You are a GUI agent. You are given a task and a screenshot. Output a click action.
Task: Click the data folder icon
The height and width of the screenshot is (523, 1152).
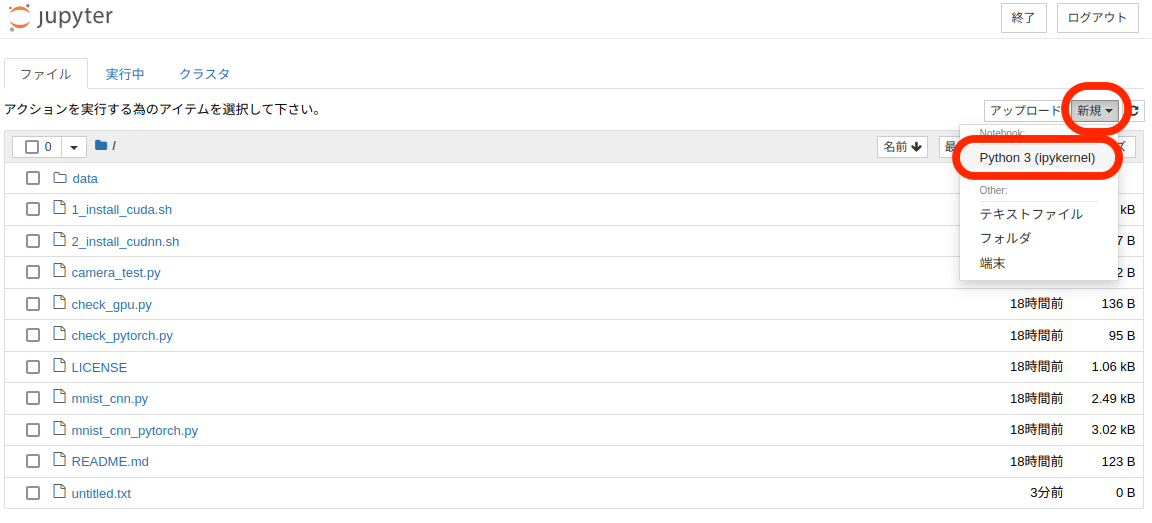[60, 178]
